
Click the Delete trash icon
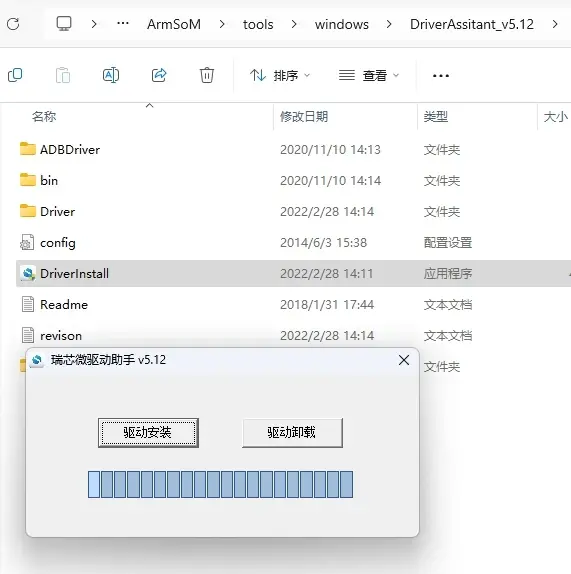207,75
